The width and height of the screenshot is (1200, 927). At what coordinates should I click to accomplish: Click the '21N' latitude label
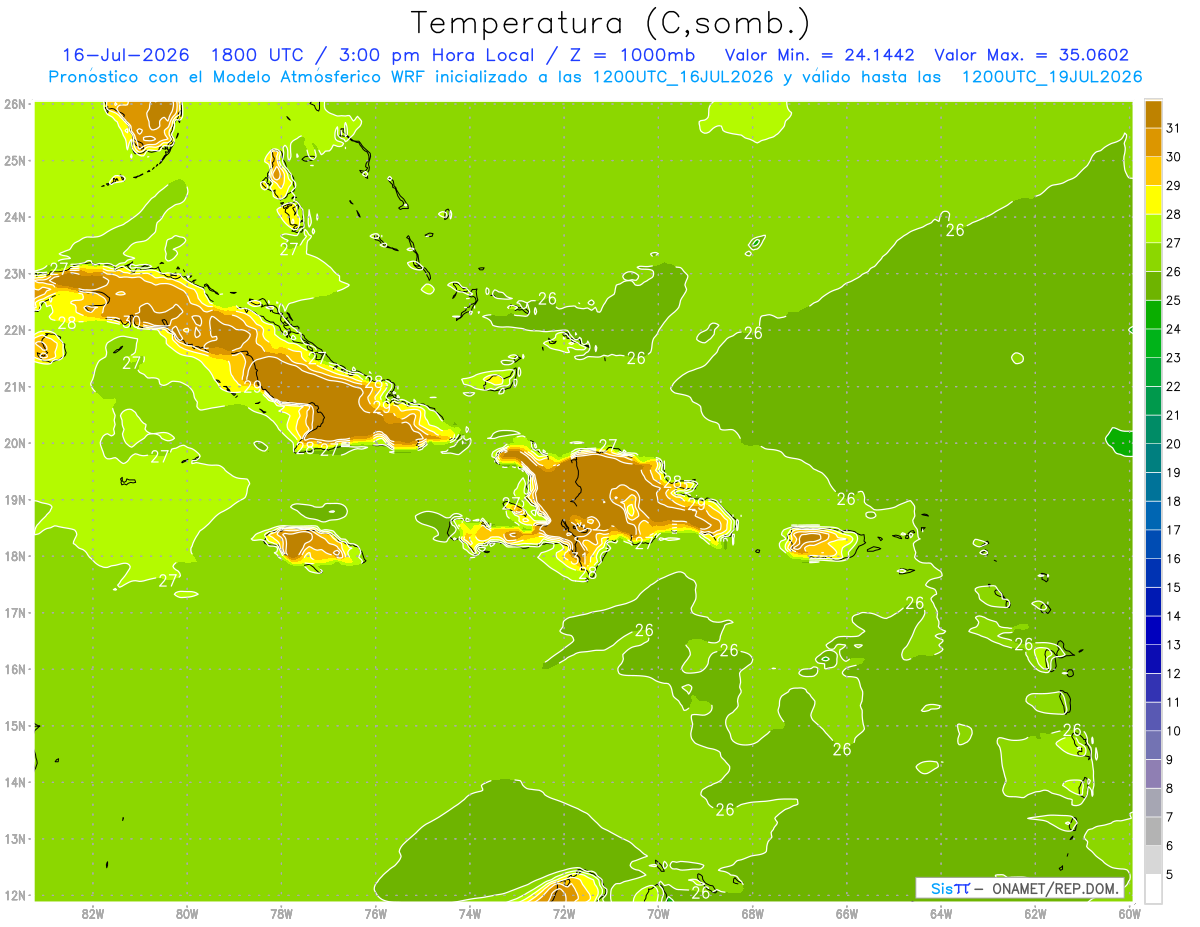coord(14,386)
